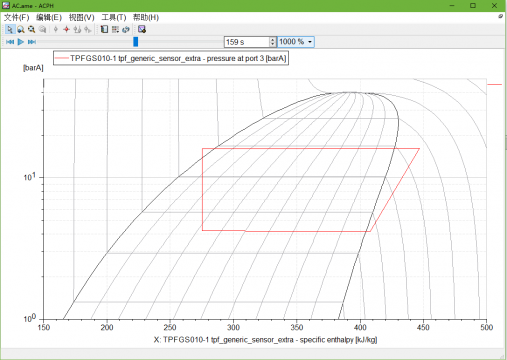Select the arrow pointer tool
The height and width of the screenshot is (360, 507).
point(10,29)
